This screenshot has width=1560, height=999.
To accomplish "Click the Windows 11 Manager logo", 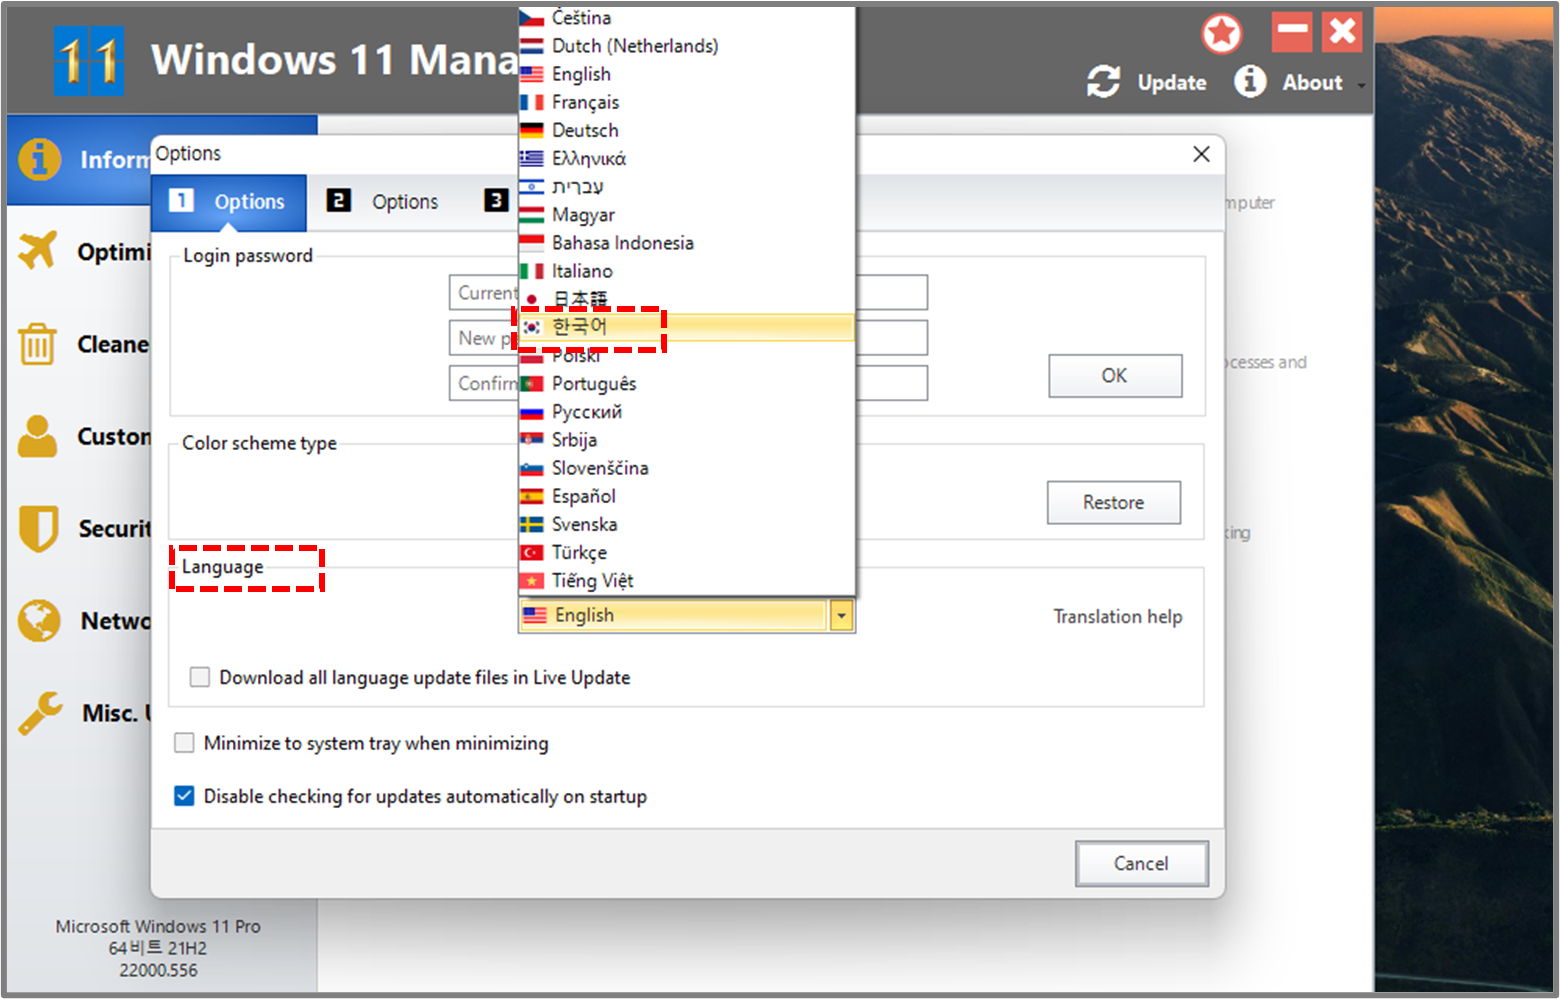I will click(89, 61).
